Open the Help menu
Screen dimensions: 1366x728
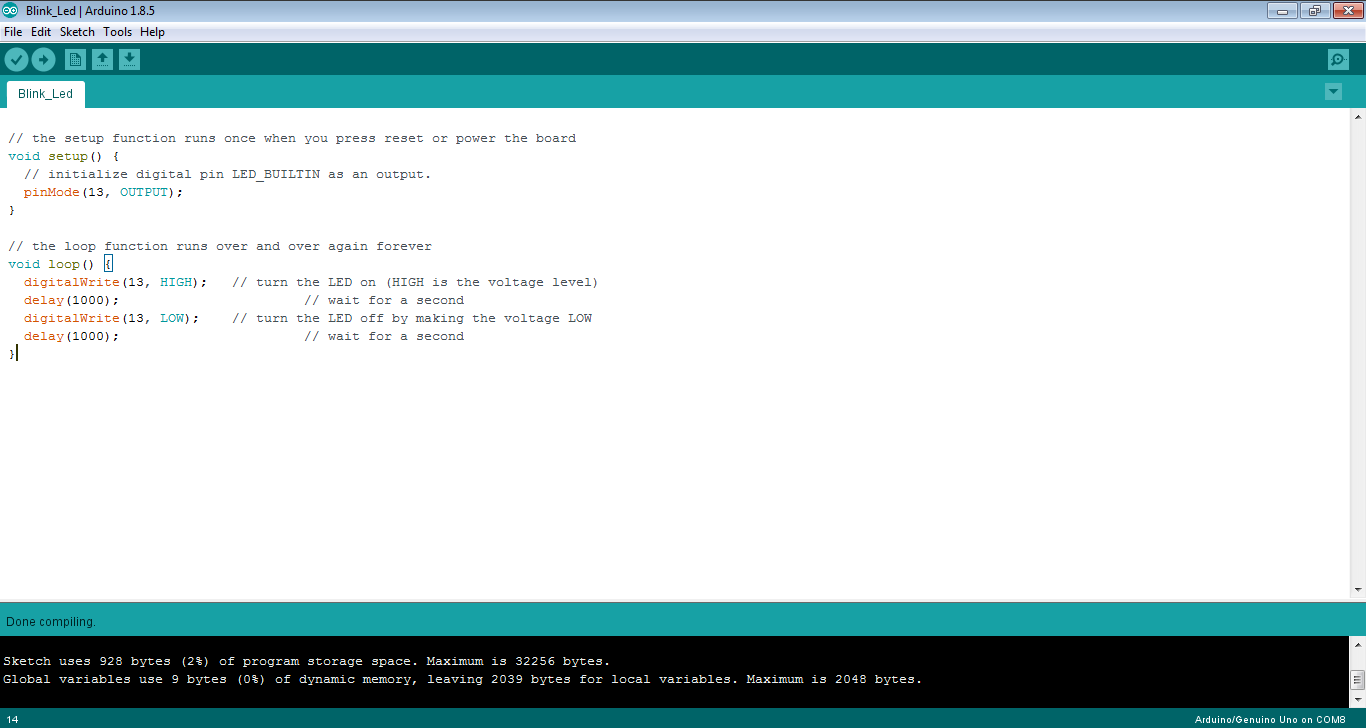pos(152,31)
